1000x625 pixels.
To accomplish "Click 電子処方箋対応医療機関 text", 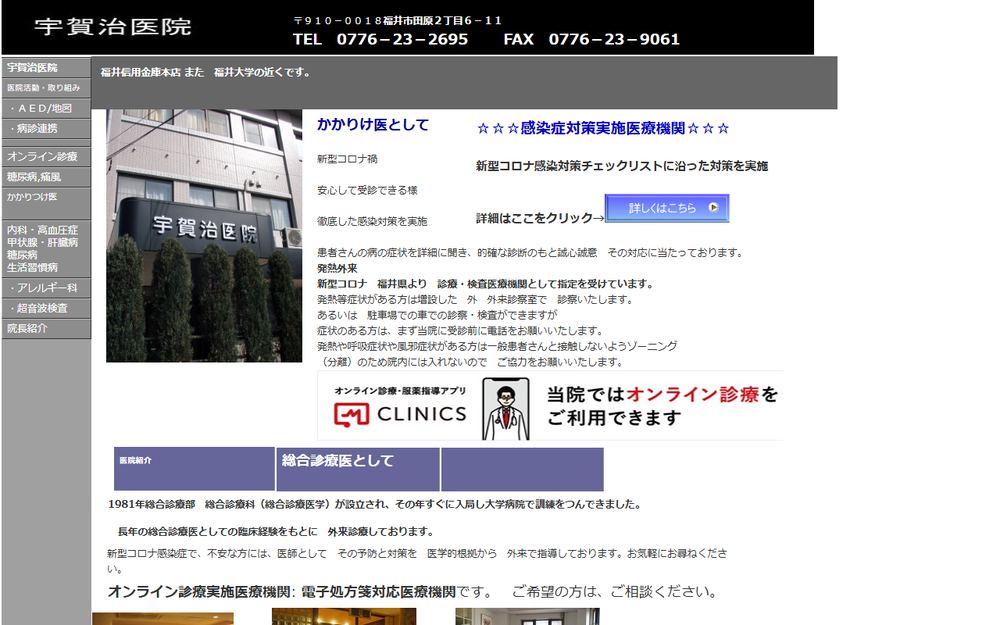I will (378, 592).
